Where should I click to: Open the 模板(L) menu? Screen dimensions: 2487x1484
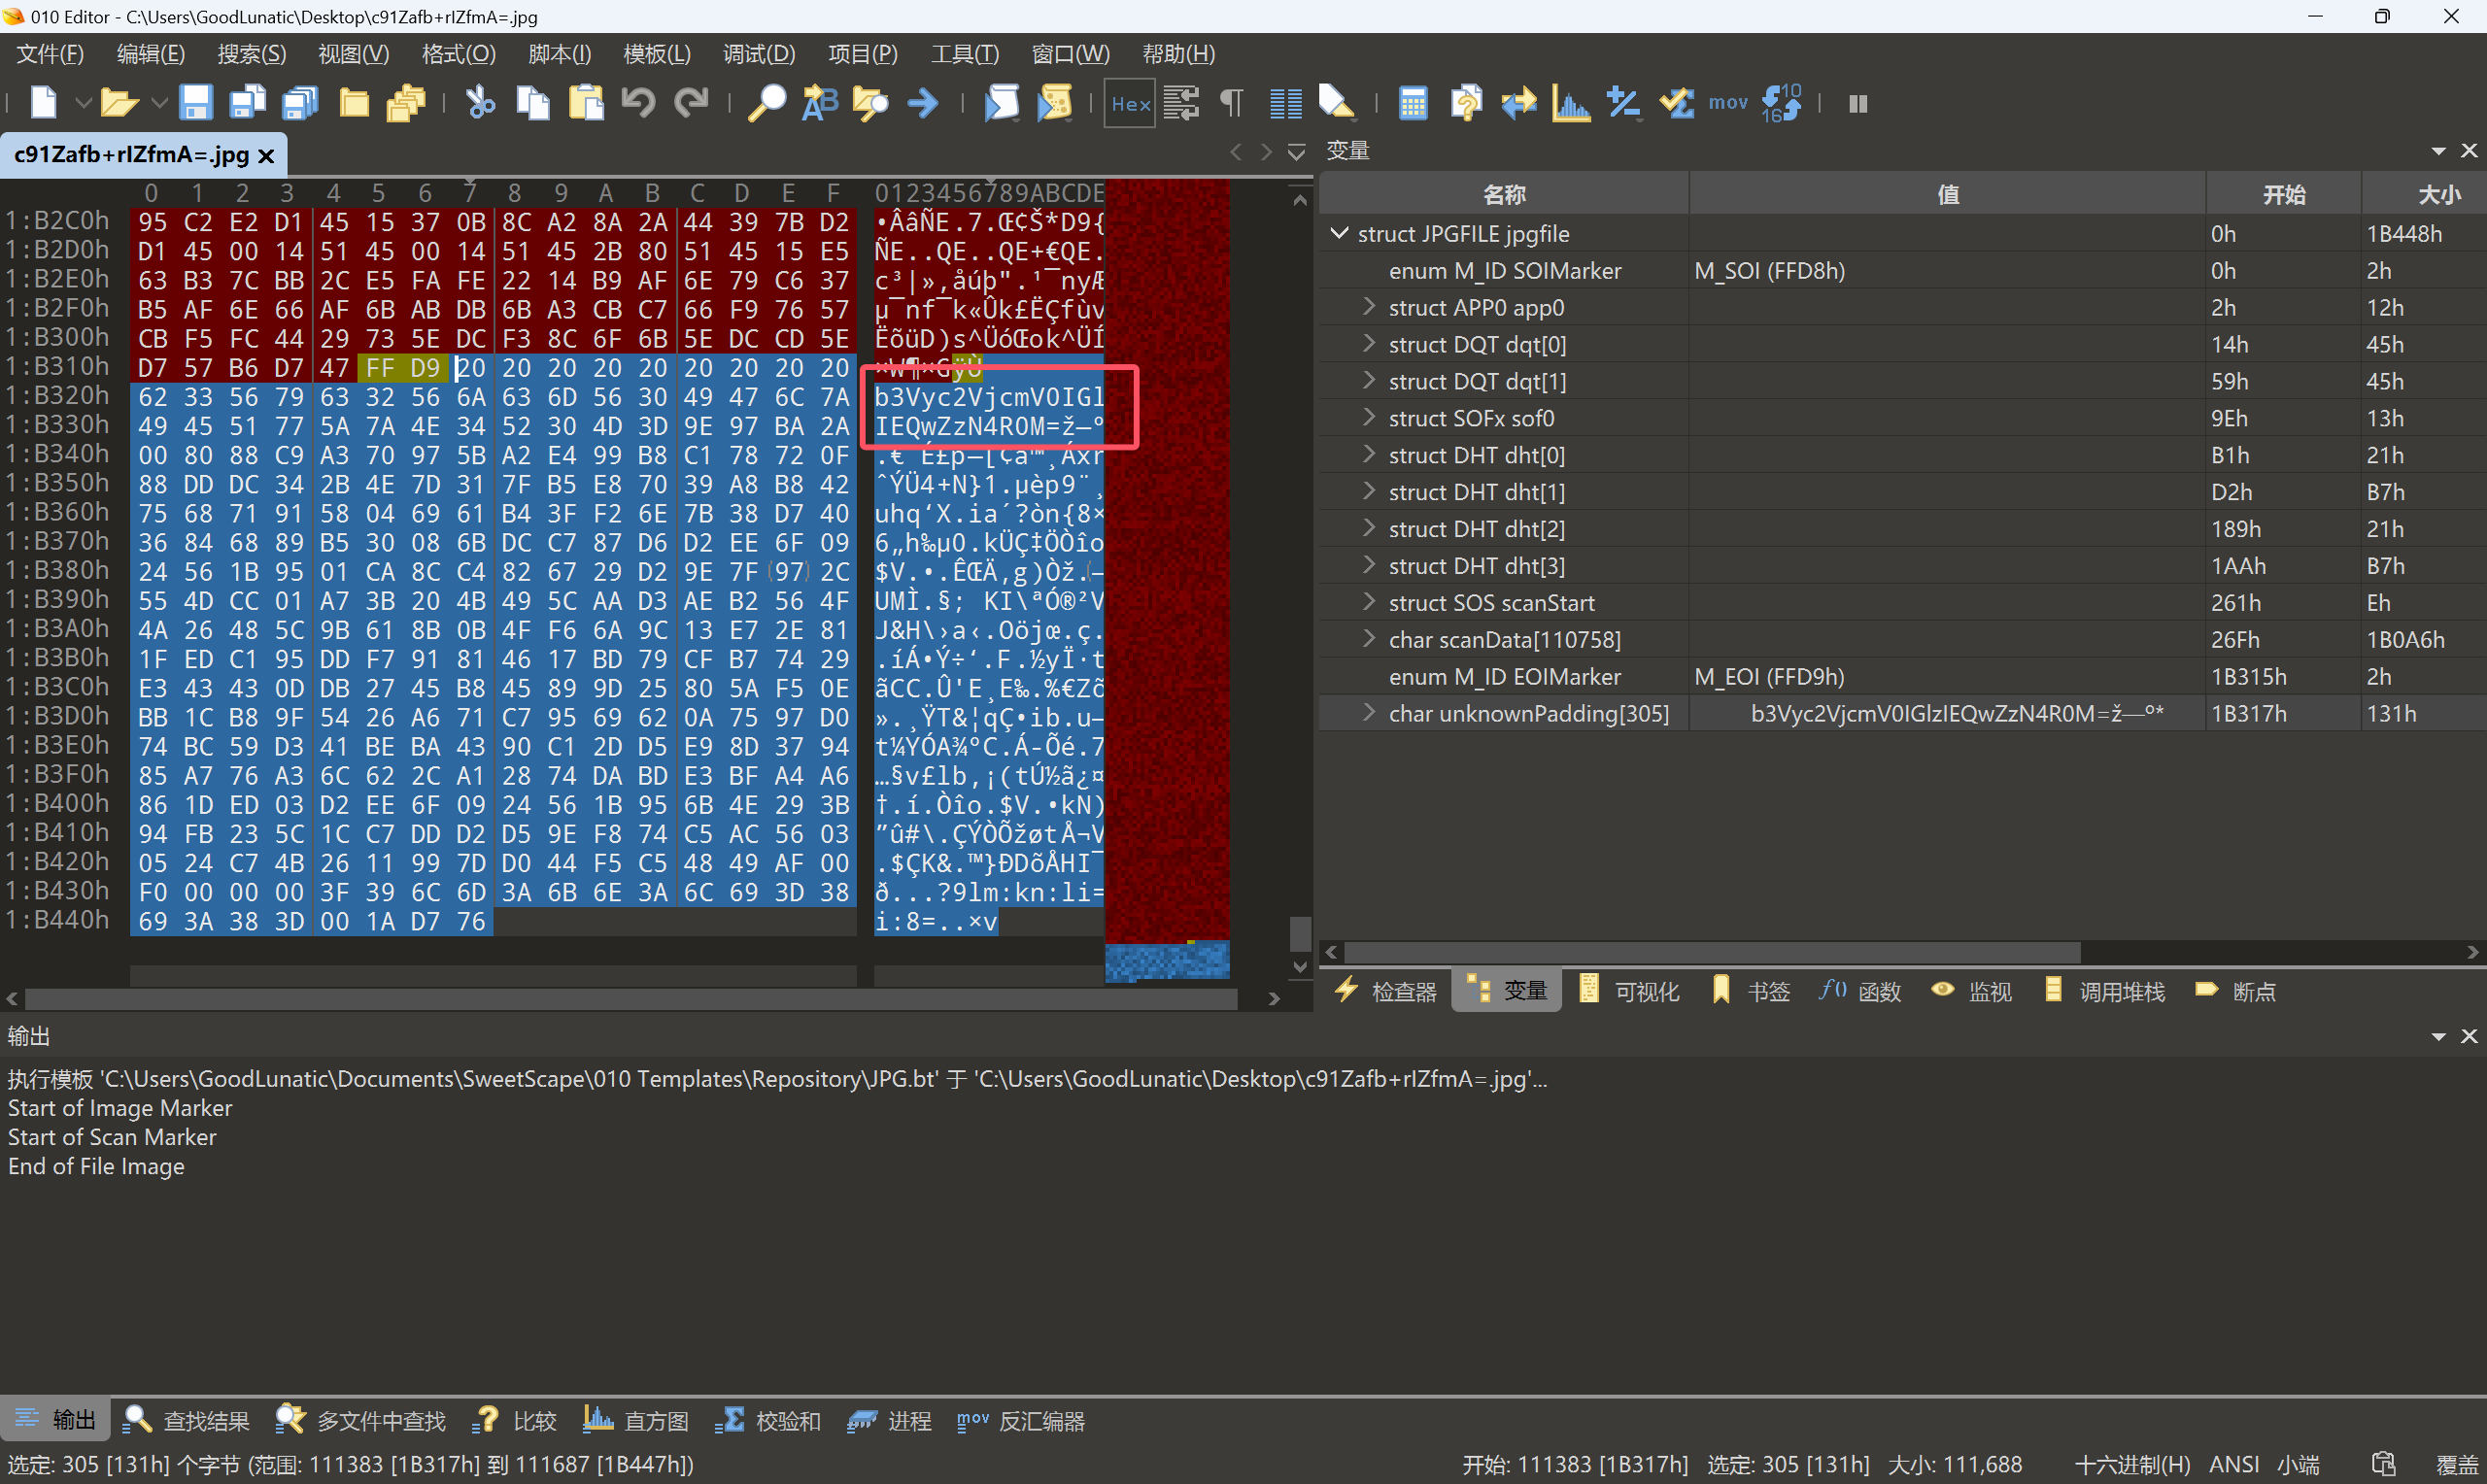point(657,54)
